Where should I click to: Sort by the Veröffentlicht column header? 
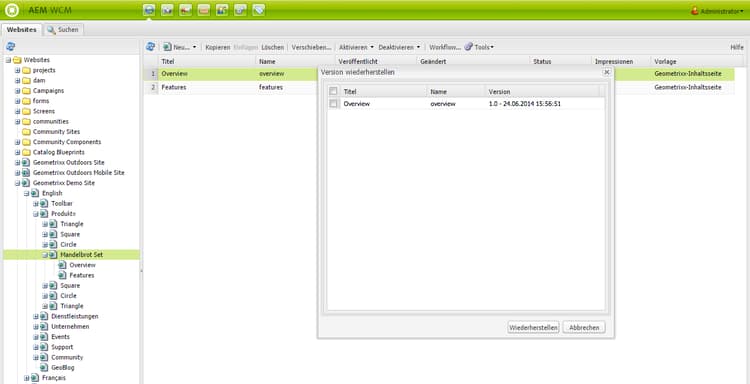375,62
